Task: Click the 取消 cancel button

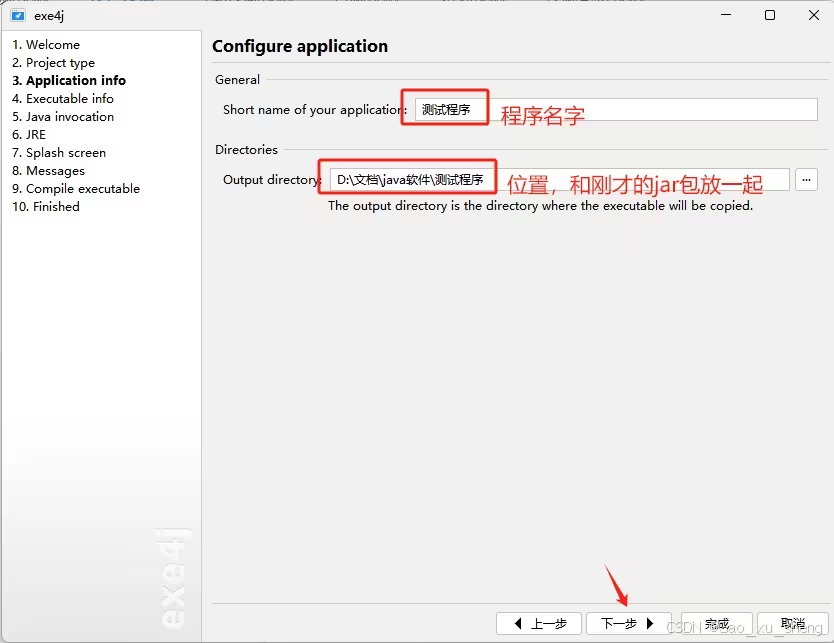Action: coord(793,623)
